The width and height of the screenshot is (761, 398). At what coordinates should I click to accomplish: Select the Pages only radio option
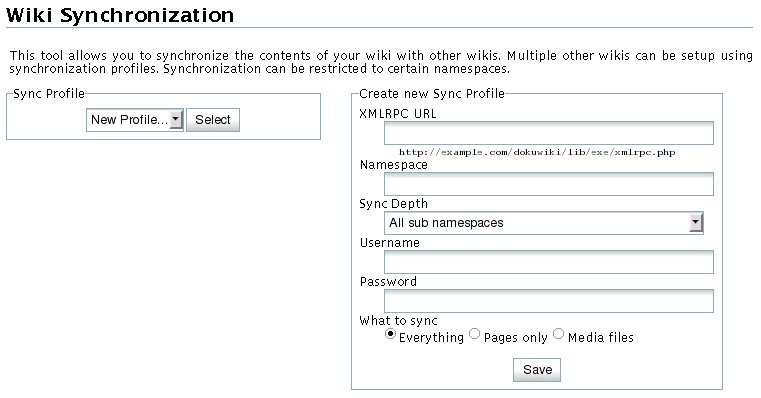point(475,334)
